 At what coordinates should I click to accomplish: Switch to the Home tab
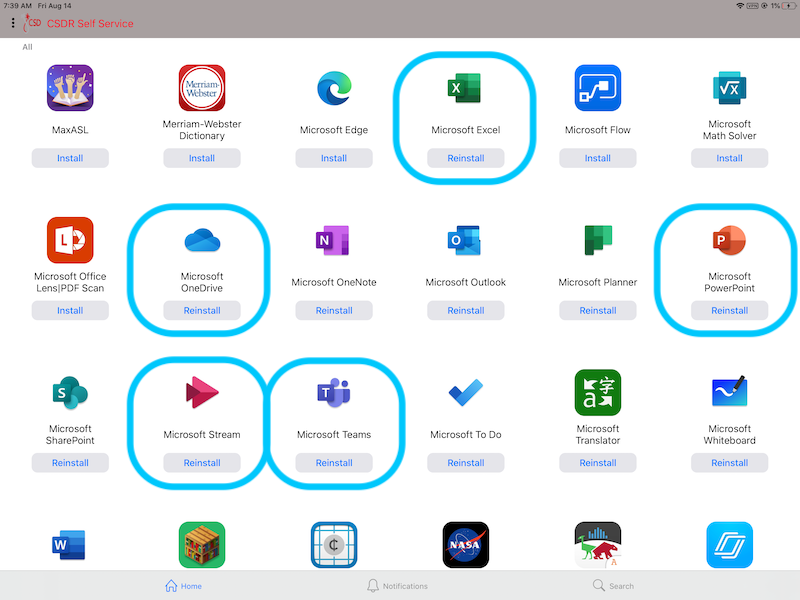coord(183,586)
